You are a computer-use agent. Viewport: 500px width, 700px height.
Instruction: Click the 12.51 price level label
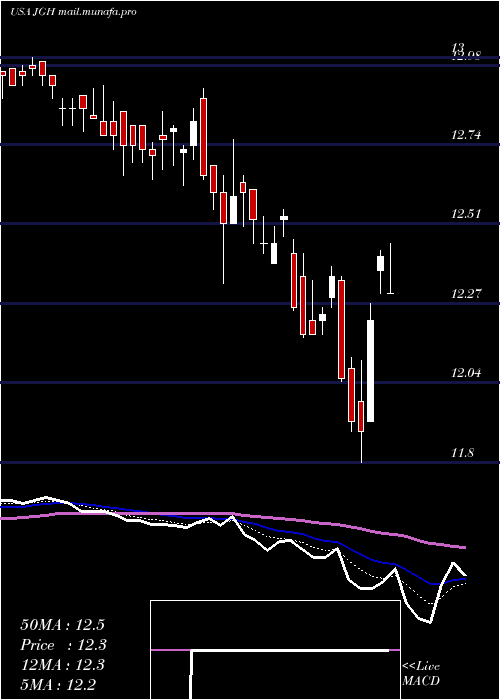click(x=466, y=214)
